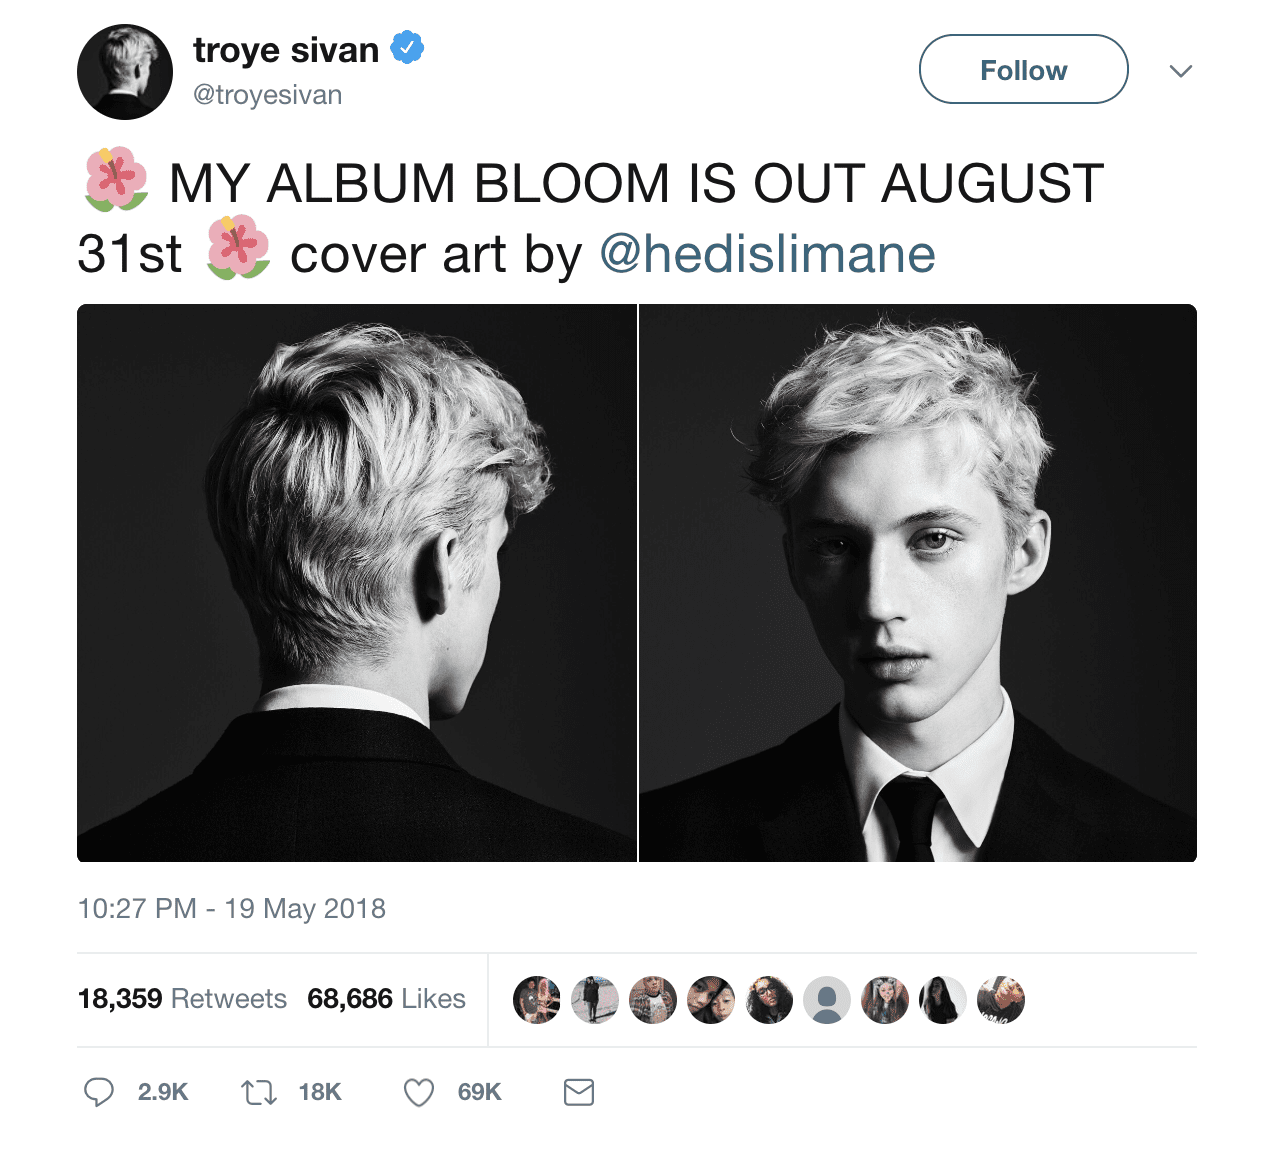
Task: Open the right album cover portrait
Action: coord(918,583)
